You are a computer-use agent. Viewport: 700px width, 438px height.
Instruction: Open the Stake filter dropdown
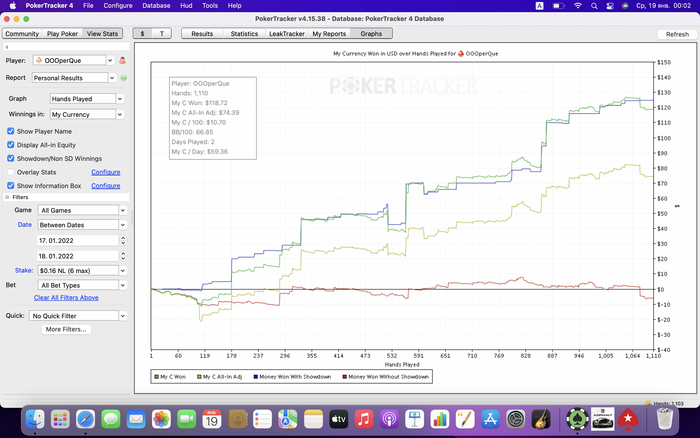[x=123, y=271]
